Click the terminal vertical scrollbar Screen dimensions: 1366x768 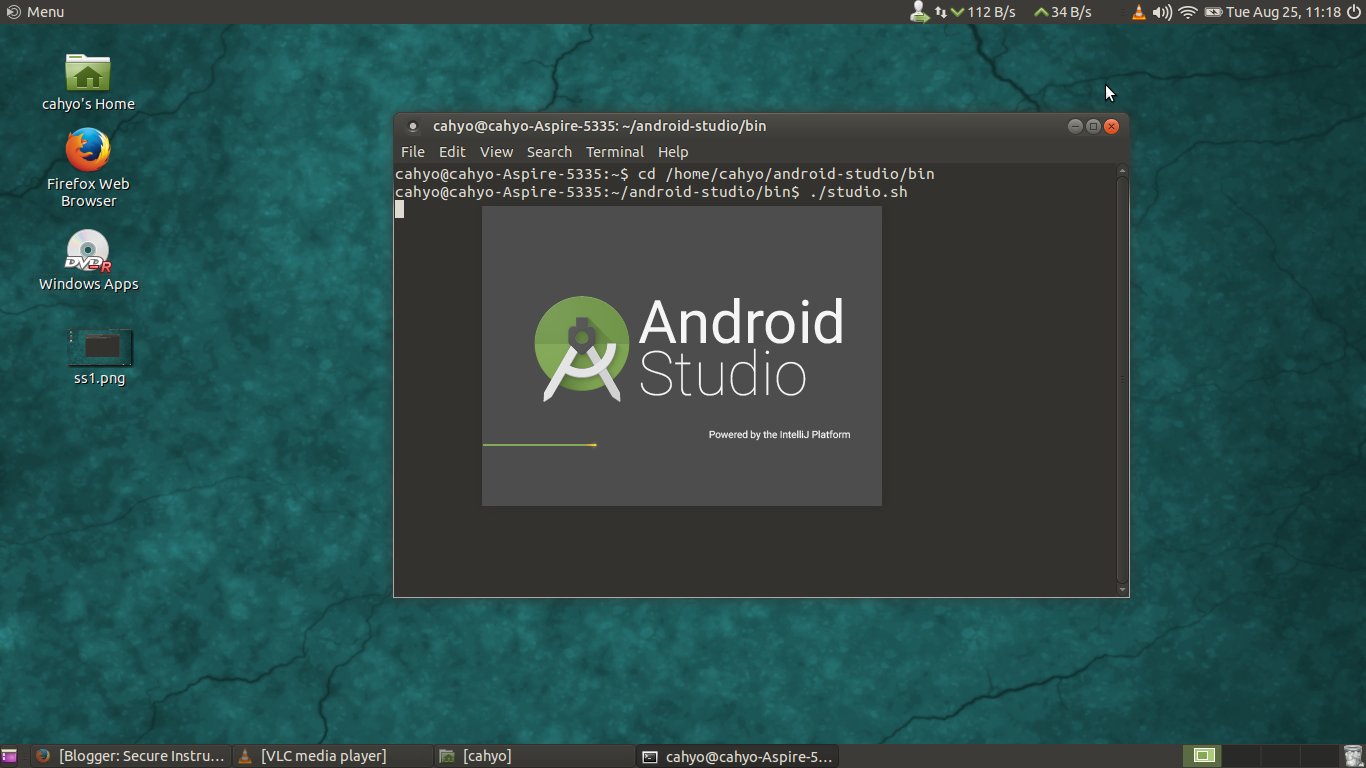point(1122,380)
